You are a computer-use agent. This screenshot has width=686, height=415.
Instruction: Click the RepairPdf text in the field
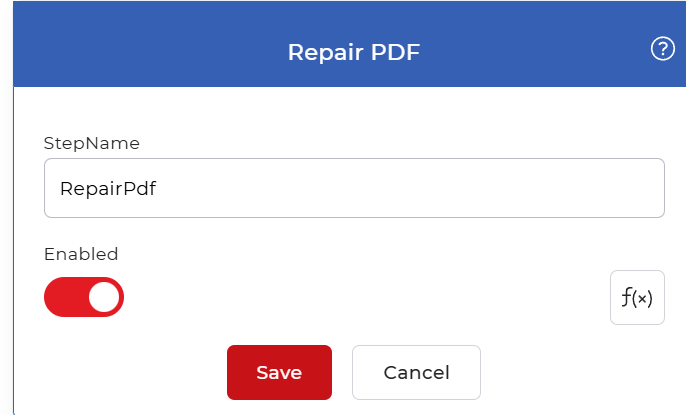(x=108, y=189)
